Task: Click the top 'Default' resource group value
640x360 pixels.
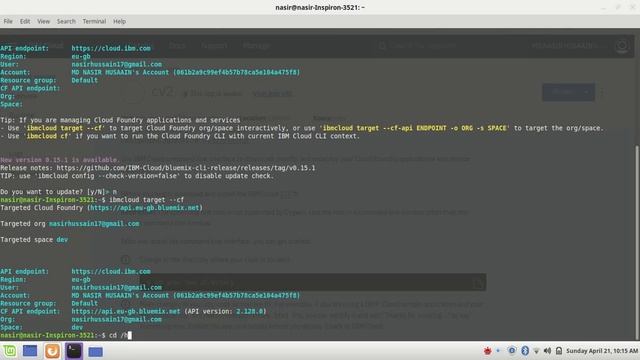Action: pyautogui.click(x=84, y=80)
